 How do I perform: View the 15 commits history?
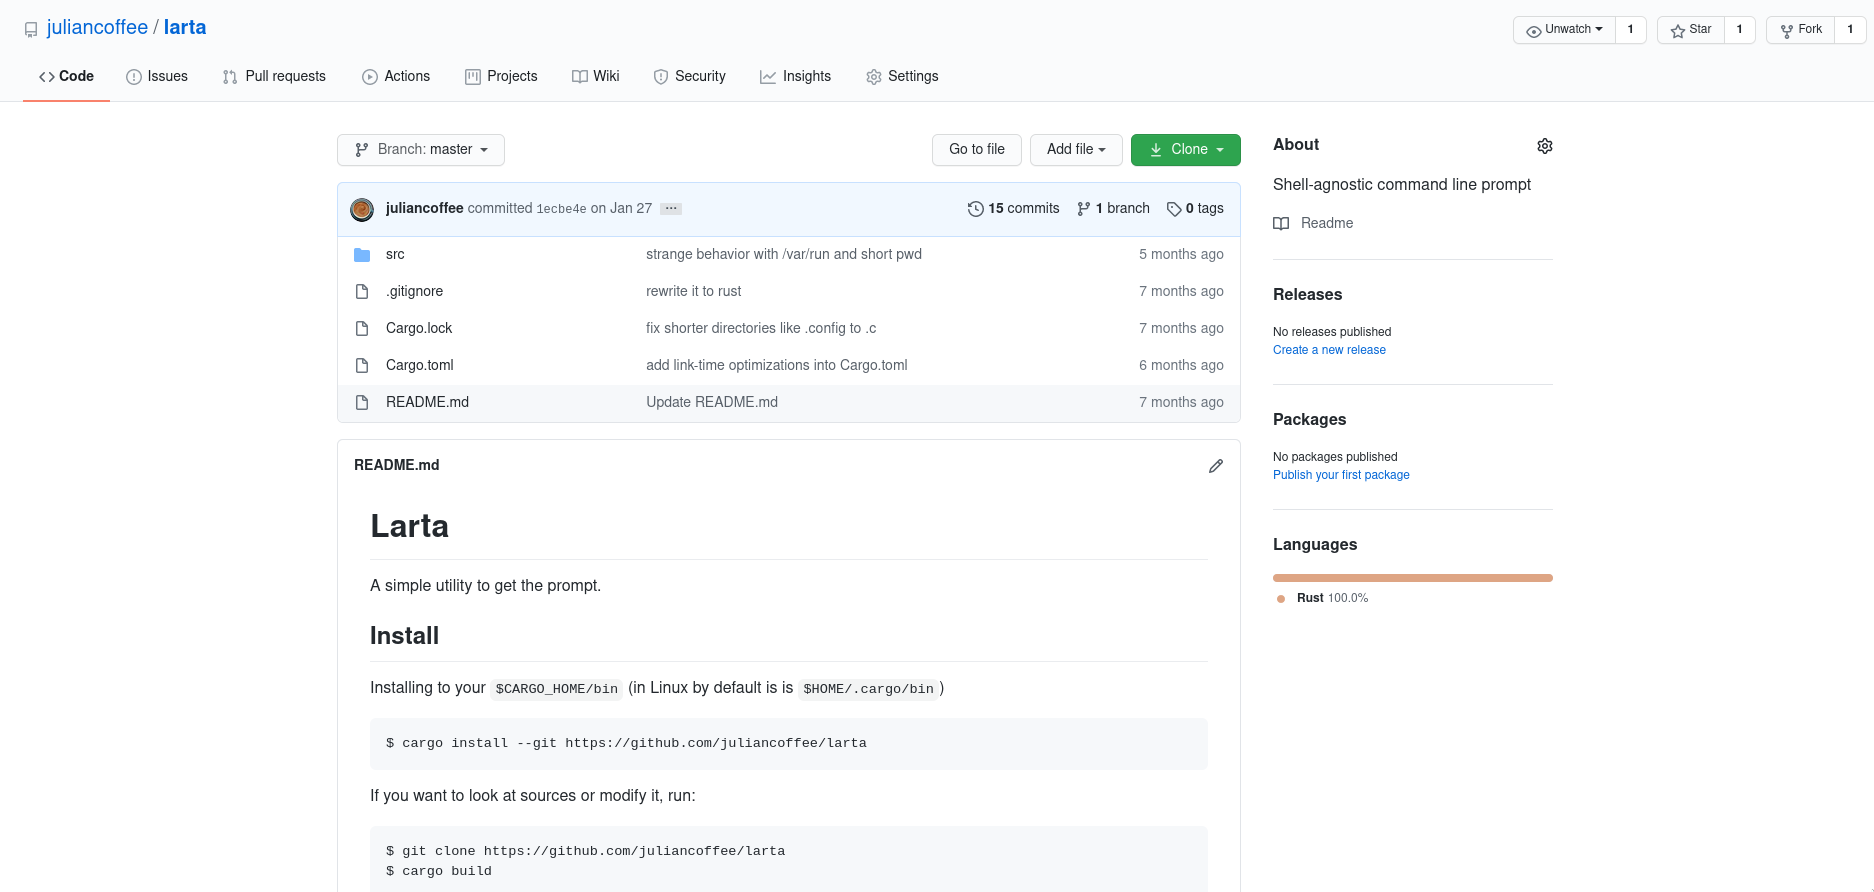tap(1014, 208)
